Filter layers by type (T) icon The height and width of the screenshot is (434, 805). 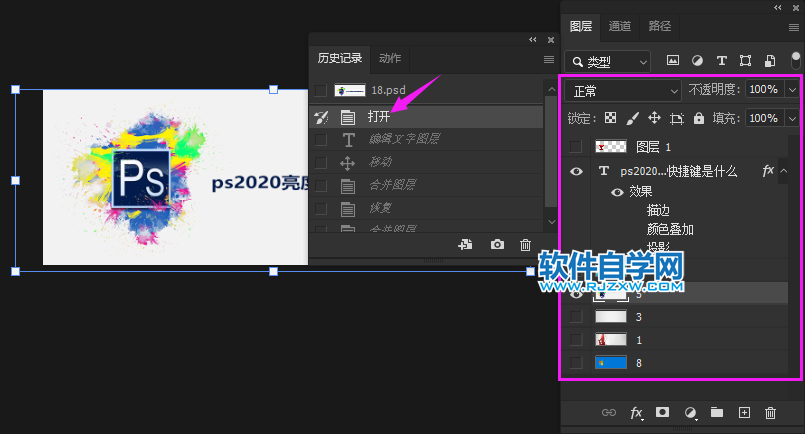(721, 61)
